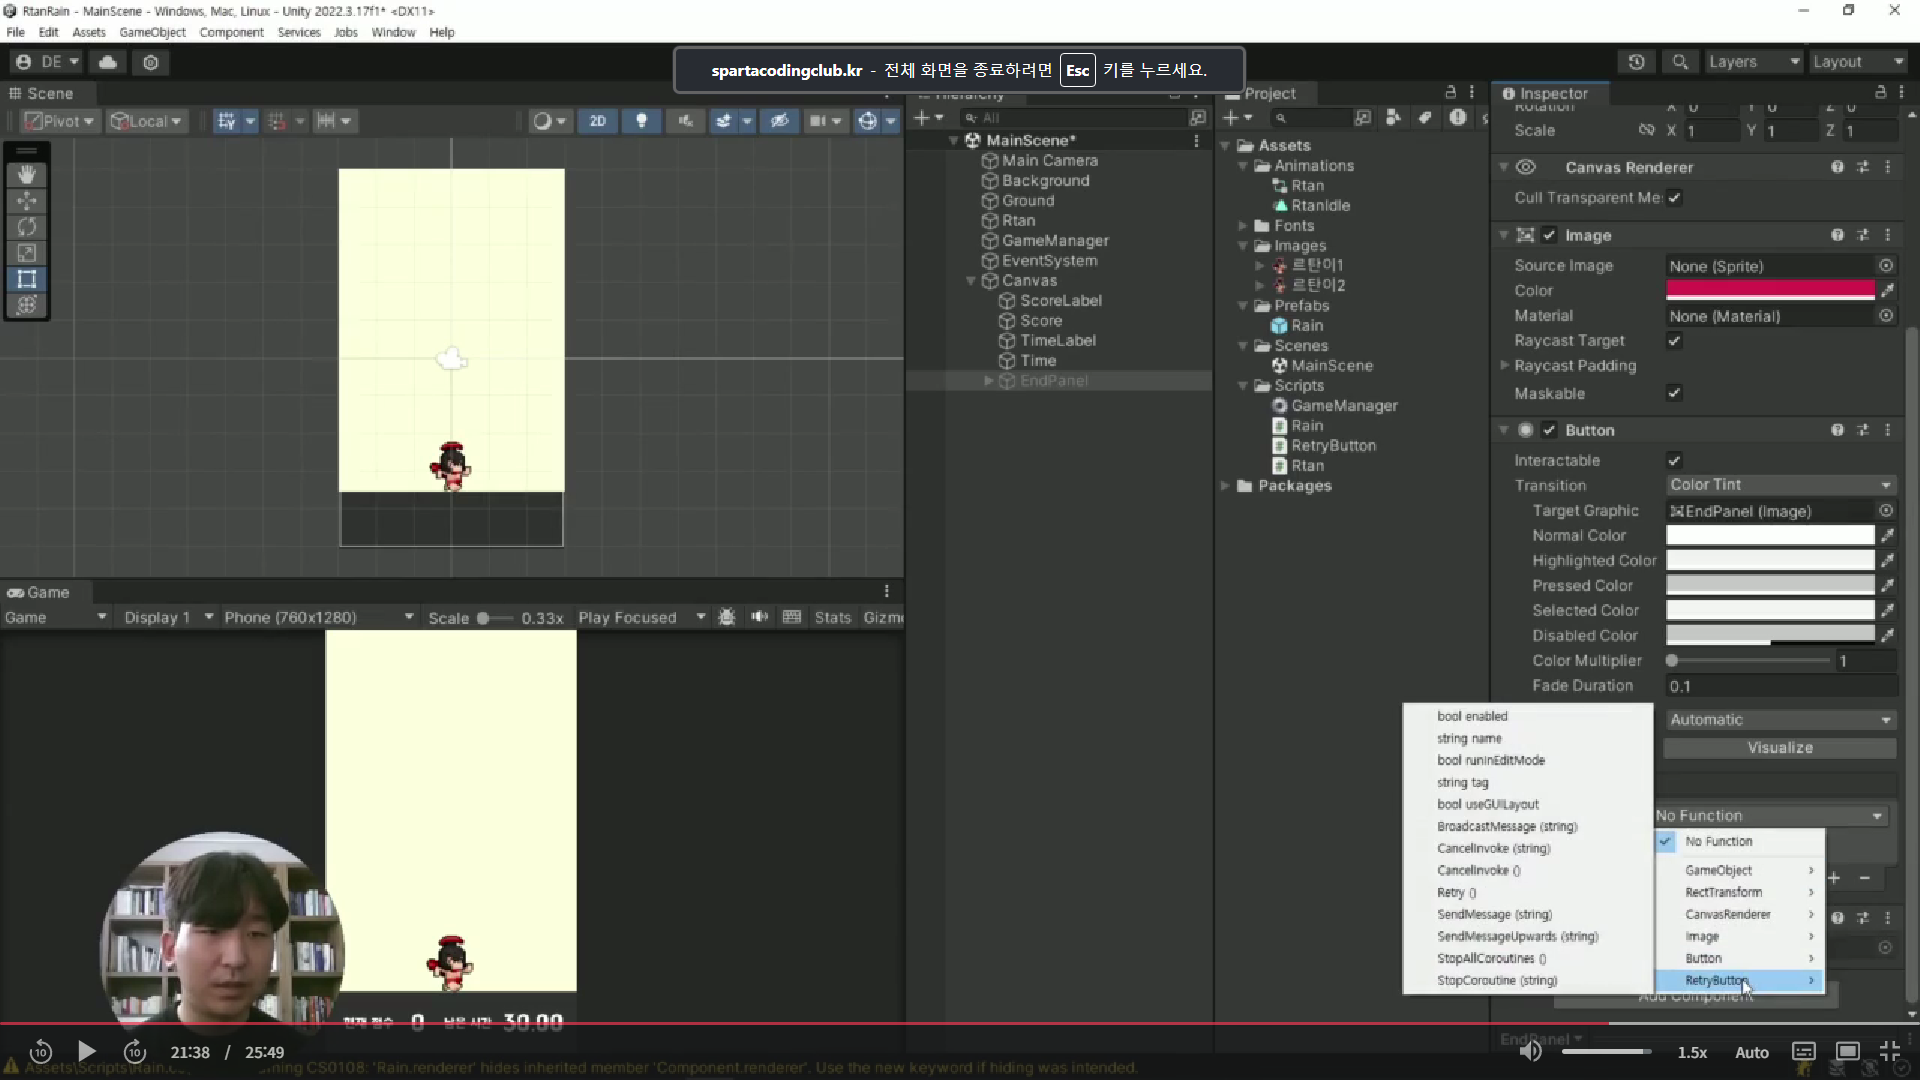Expand the Fonts folder in Project

click(1242, 226)
